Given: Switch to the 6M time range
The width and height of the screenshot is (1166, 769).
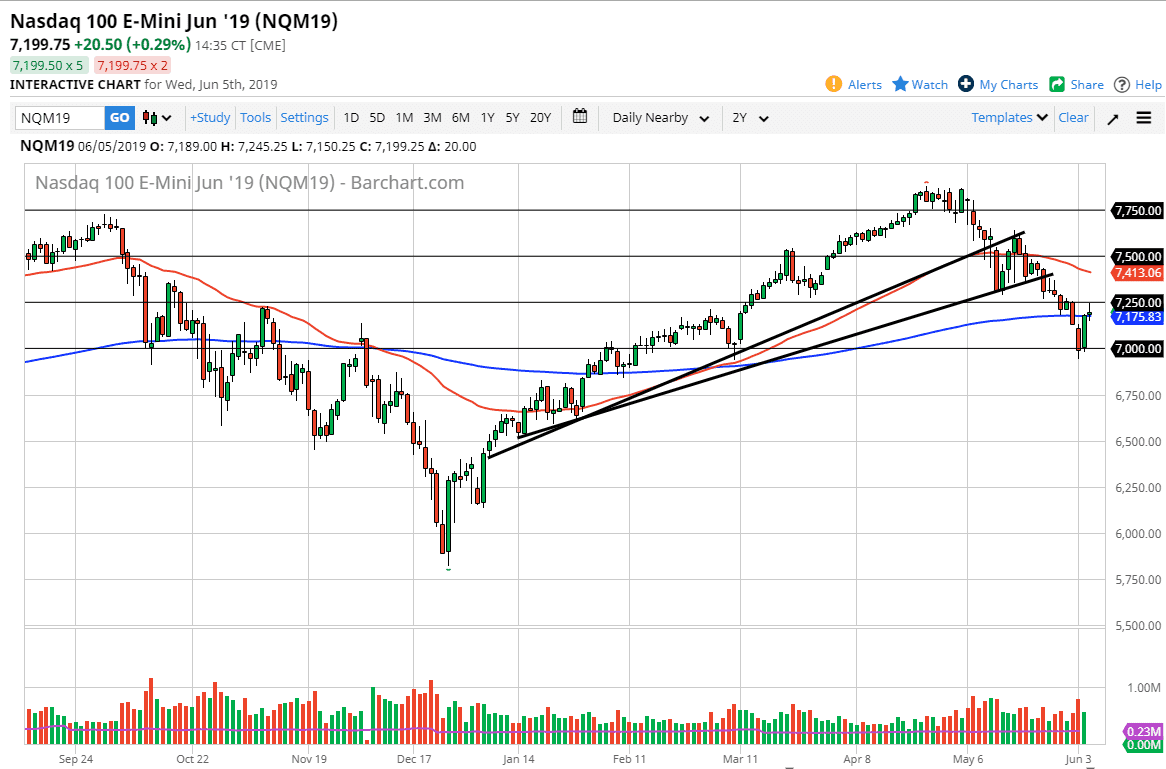Looking at the screenshot, I should tap(460, 117).
